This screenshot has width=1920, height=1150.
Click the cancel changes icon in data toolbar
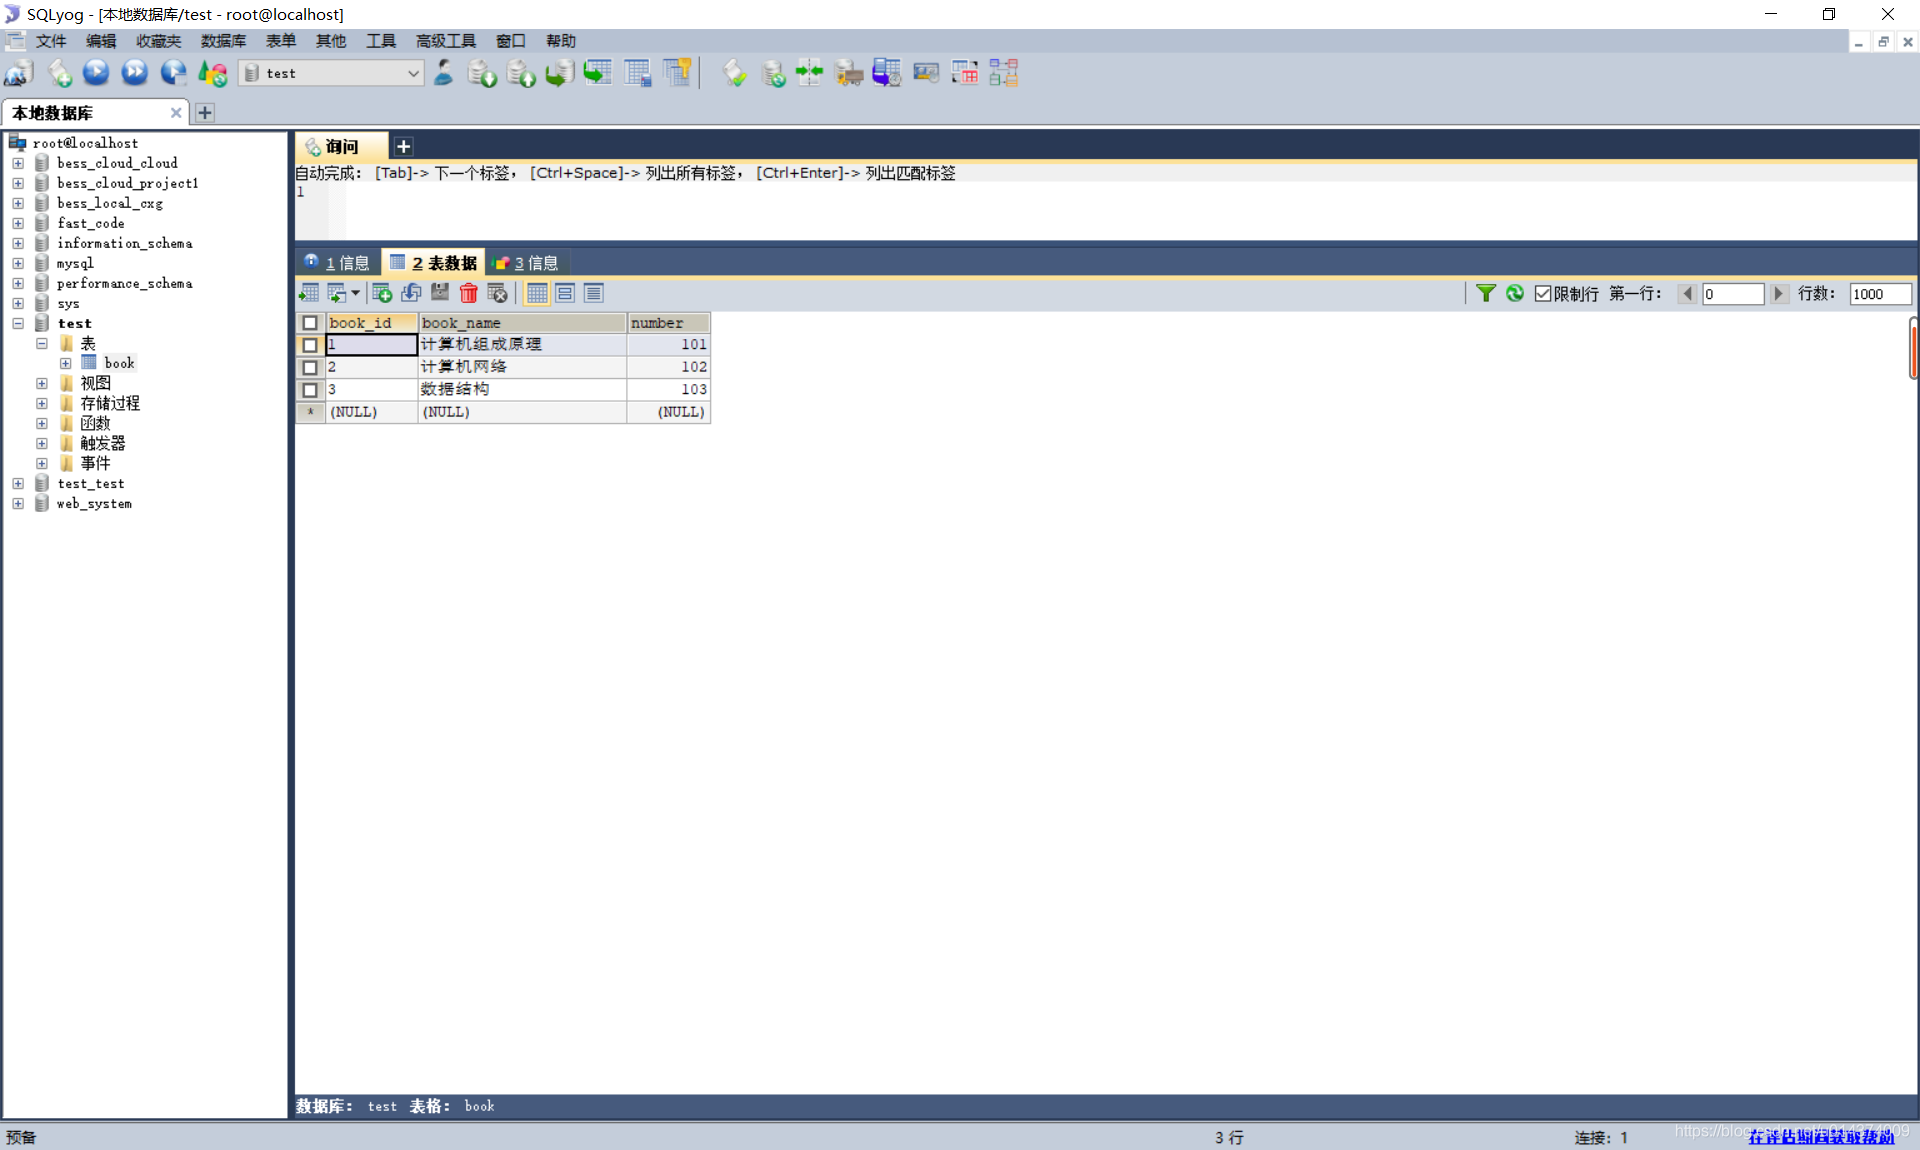[x=497, y=293]
